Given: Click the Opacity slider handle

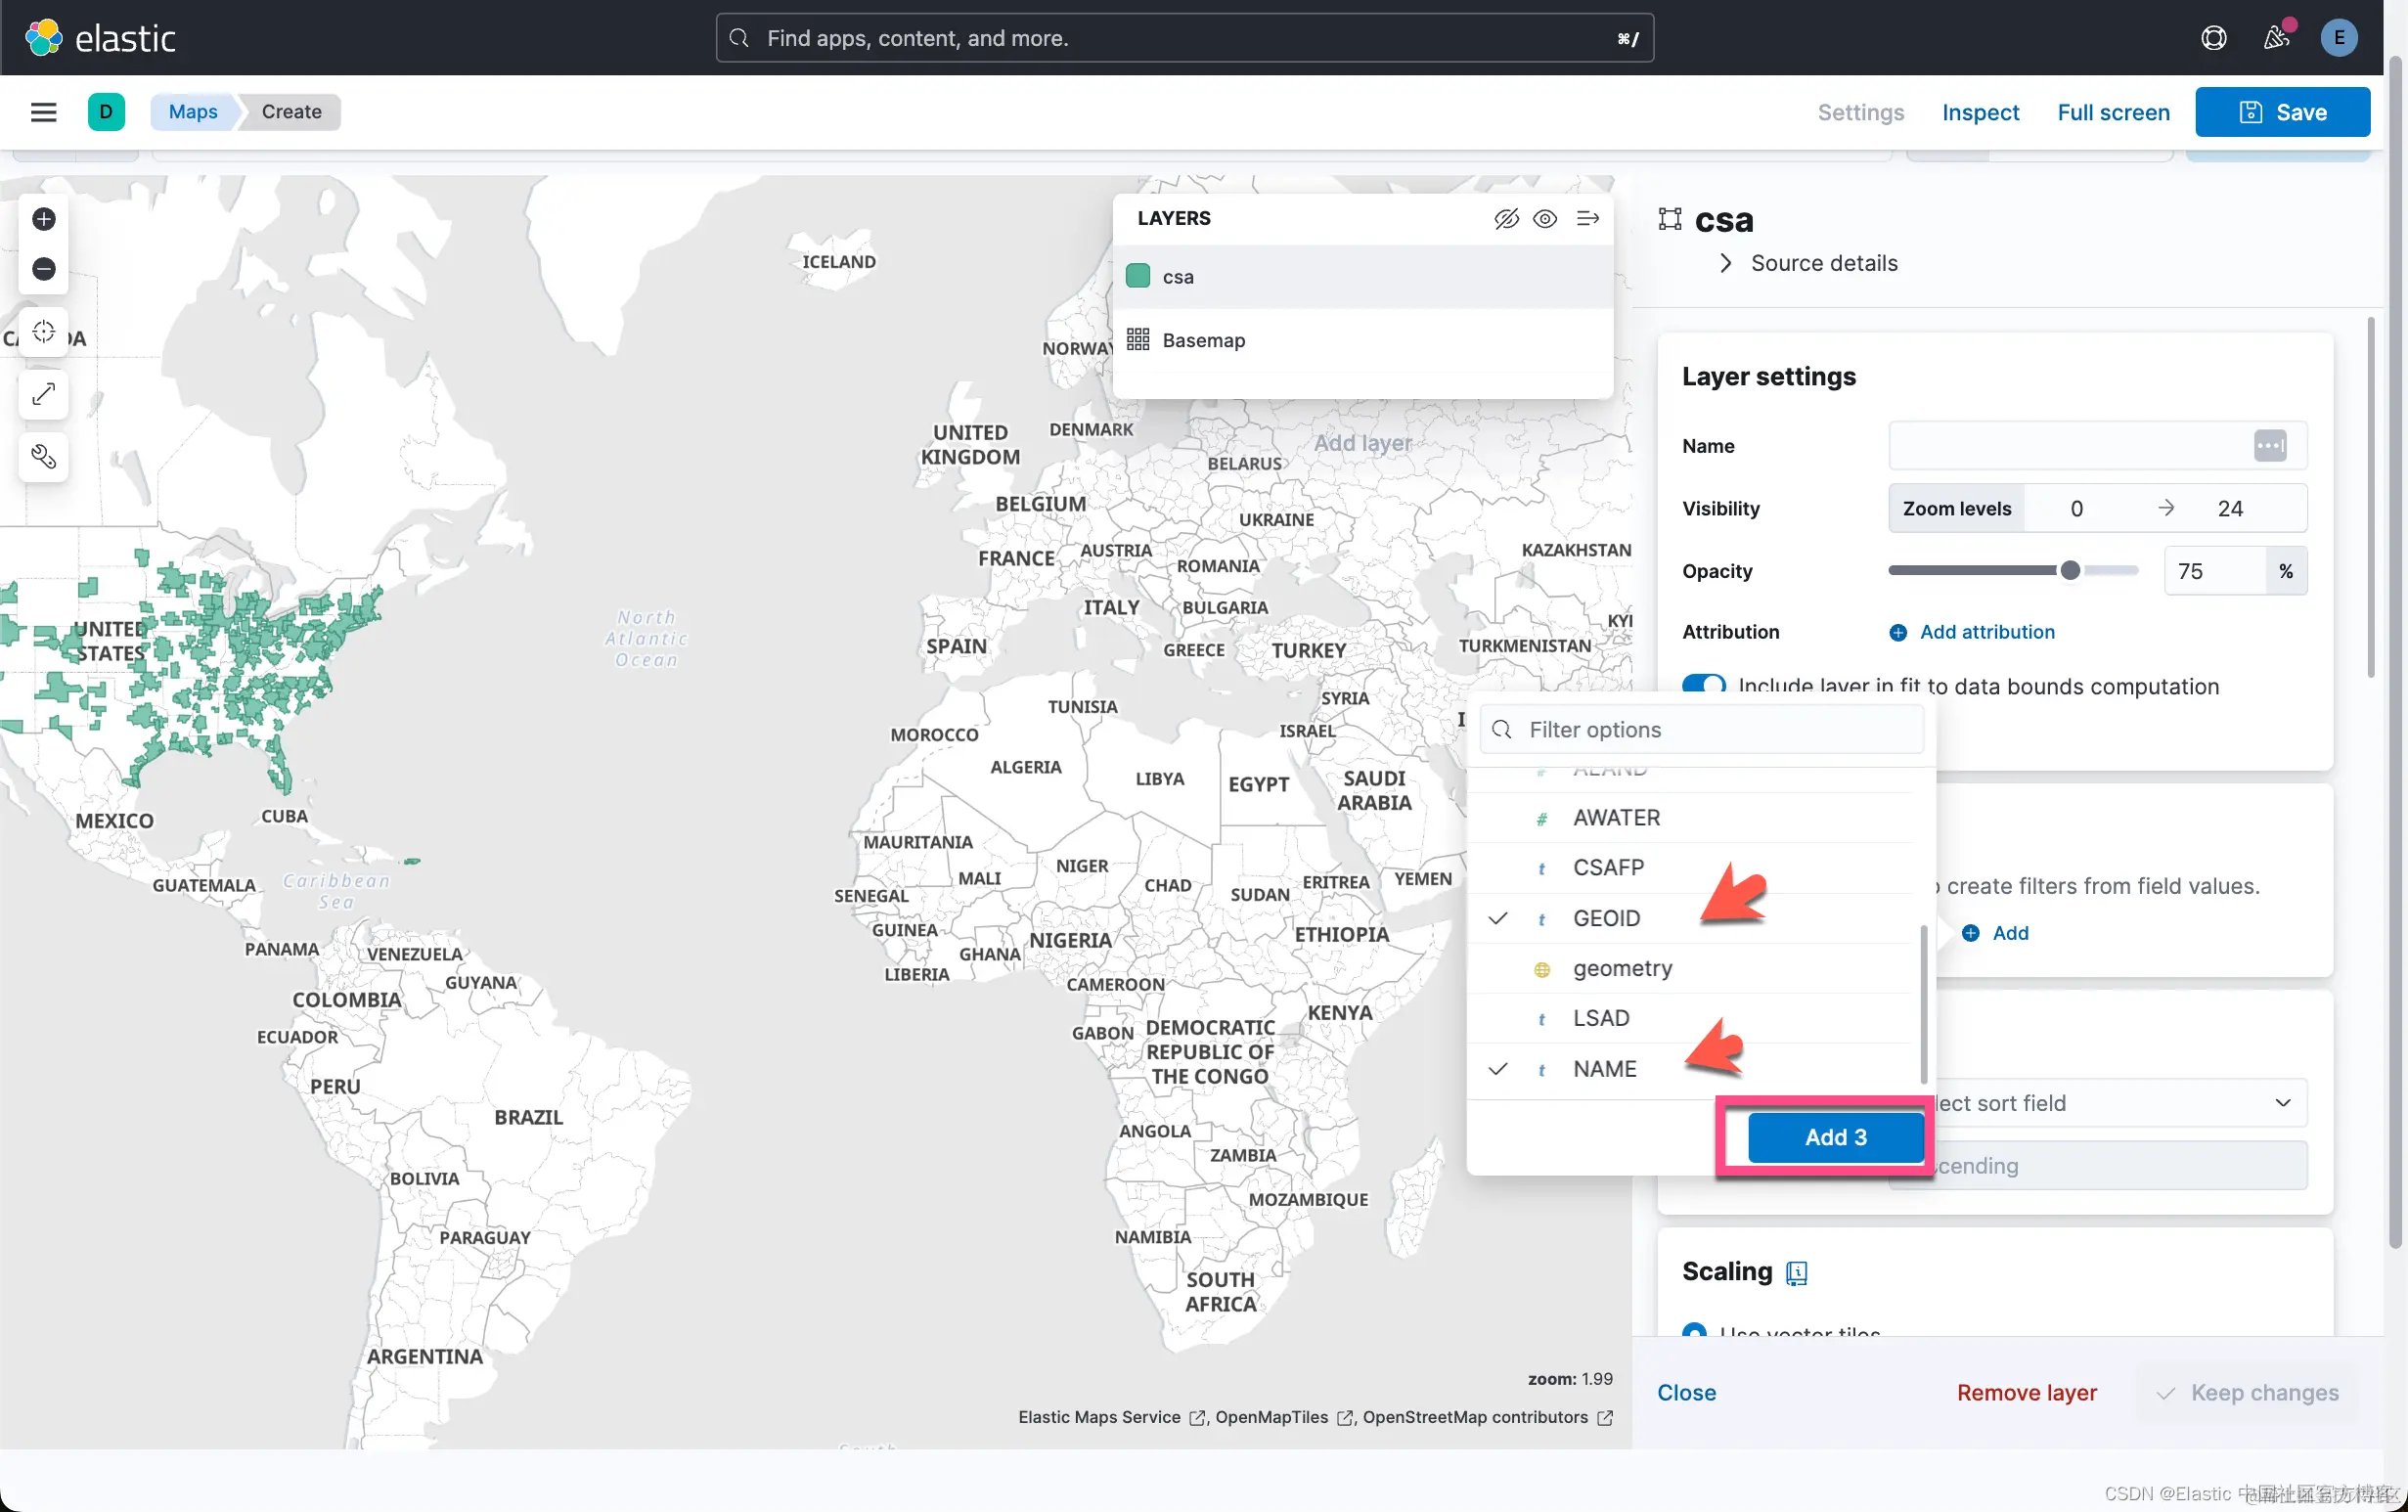Looking at the screenshot, I should tap(2070, 570).
